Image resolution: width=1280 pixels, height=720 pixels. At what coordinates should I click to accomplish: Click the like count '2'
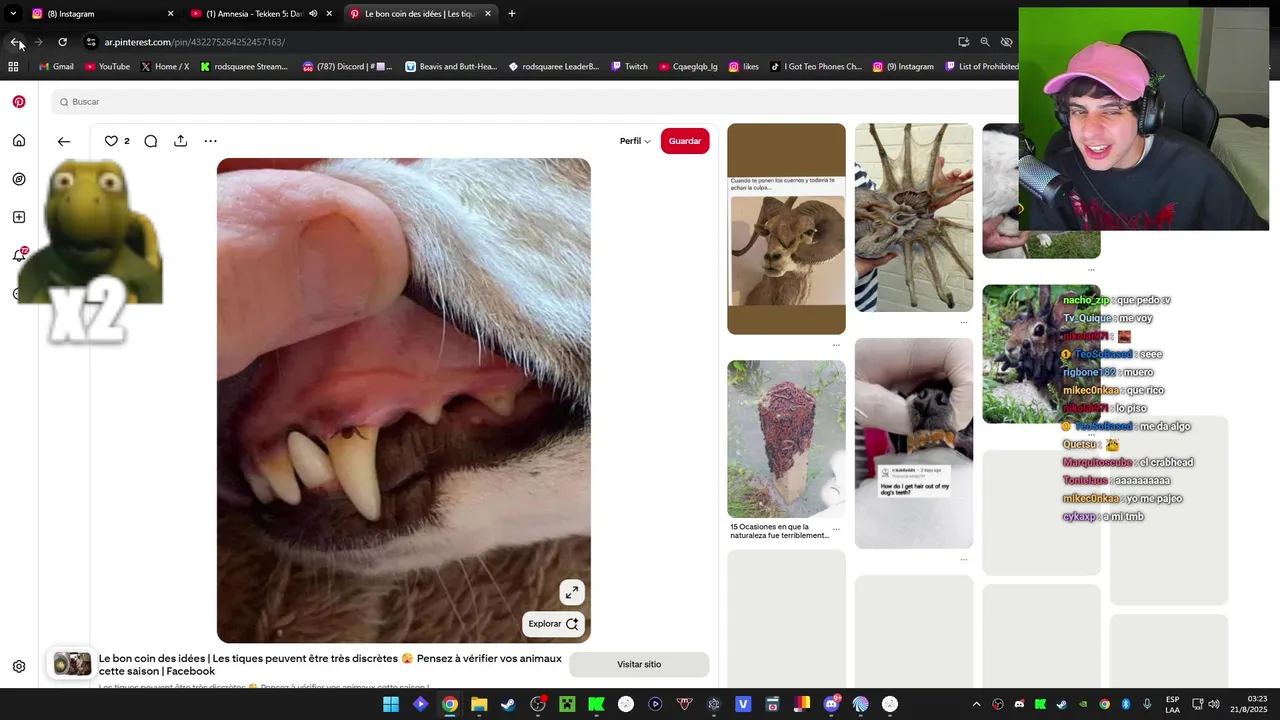pyautogui.click(x=127, y=141)
